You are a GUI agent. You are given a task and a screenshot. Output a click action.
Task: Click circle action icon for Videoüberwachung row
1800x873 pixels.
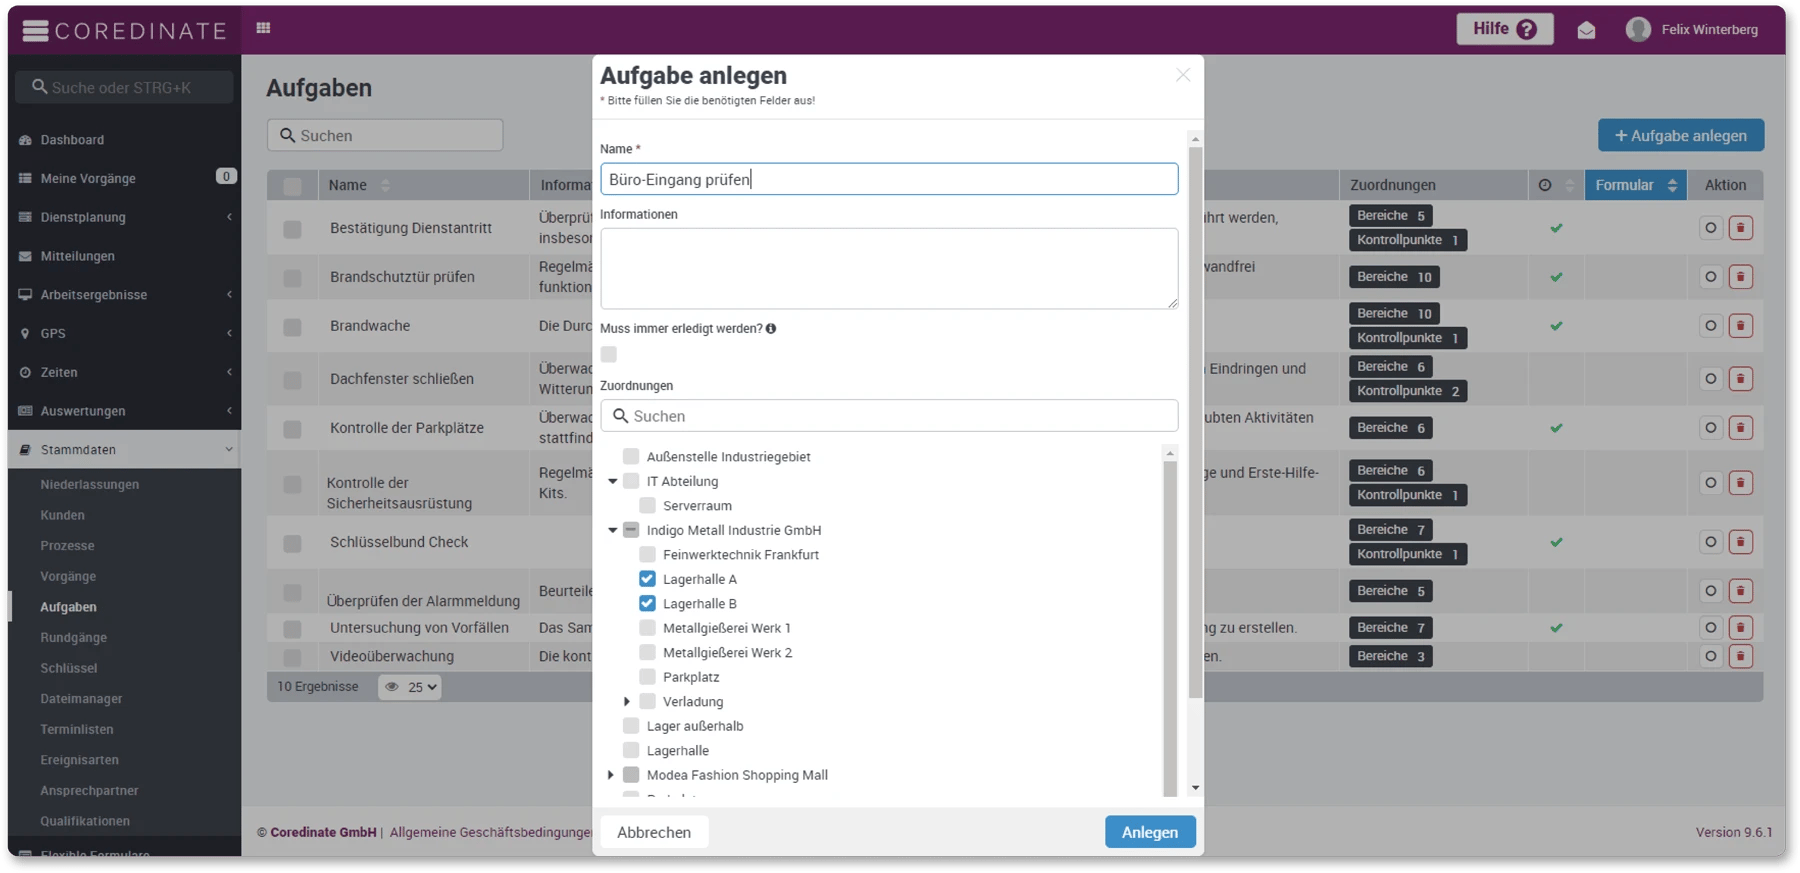pyautogui.click(x=1711, y=656)
